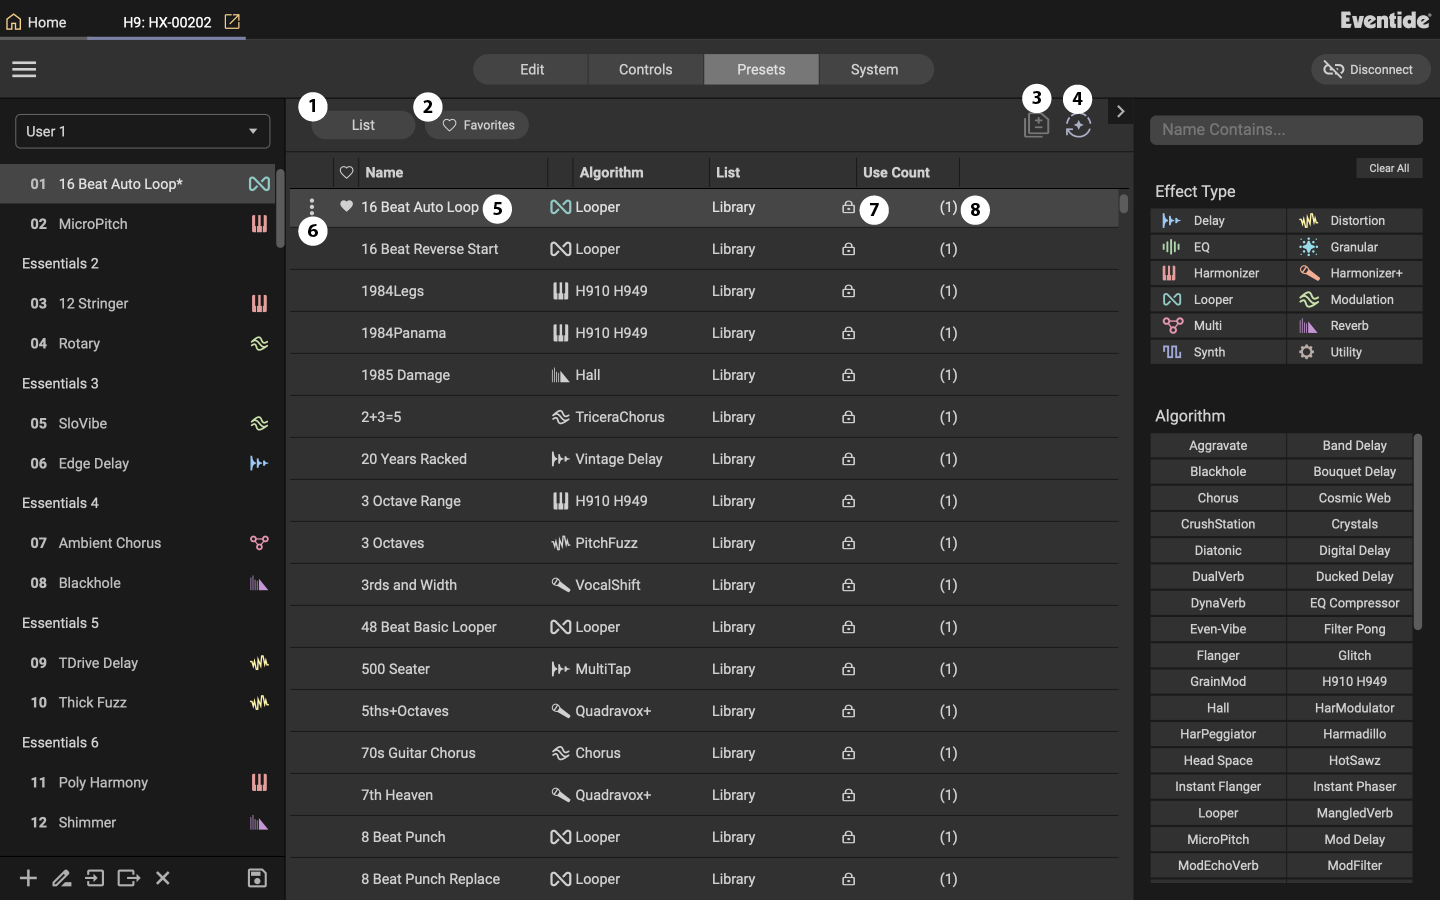The image size is (1440, 900).
Task: Switch to the System tab
Action: [875, 69]
